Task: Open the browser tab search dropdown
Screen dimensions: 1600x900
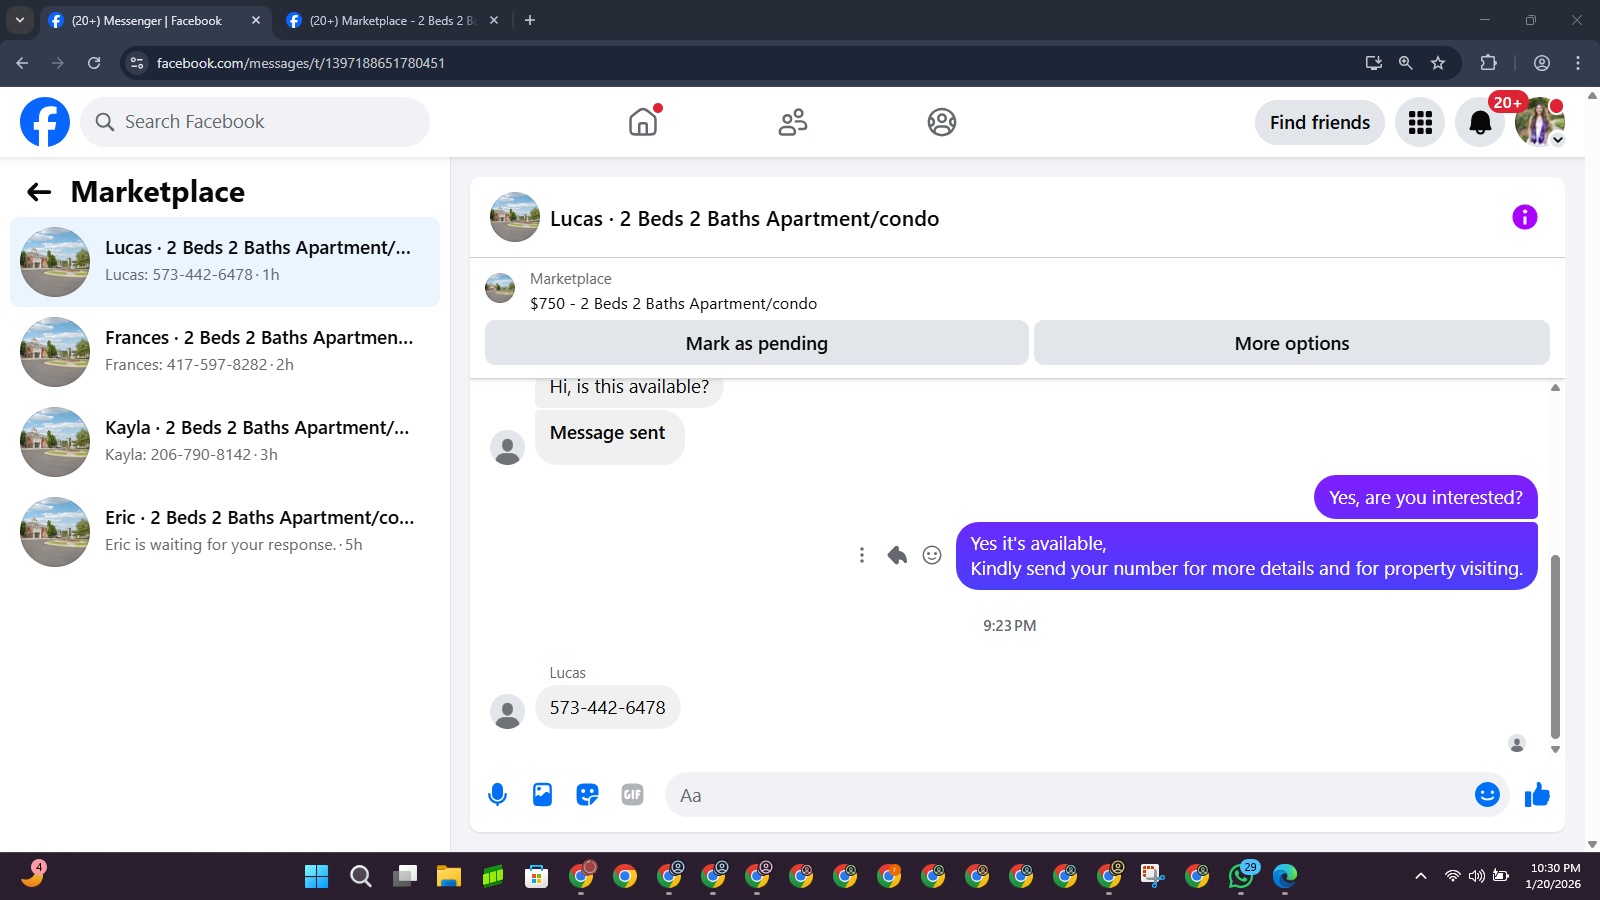Action: pos(19,20)
